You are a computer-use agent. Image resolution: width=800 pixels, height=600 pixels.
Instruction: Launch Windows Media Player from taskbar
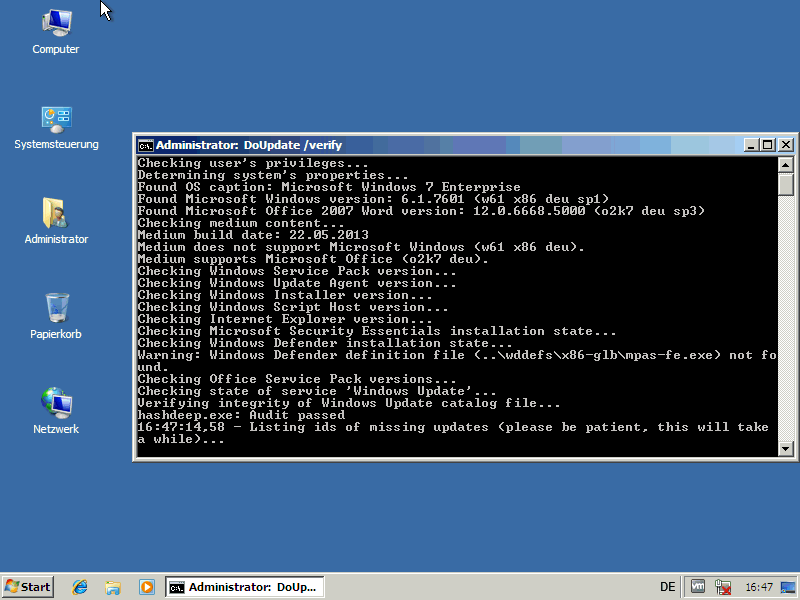click(146, 587)
